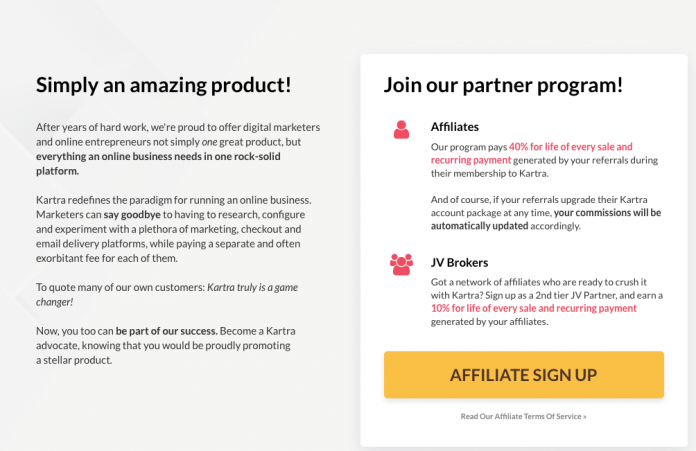Click the Affiliates section heading
The image size is (696, 451).
point(455,127)
